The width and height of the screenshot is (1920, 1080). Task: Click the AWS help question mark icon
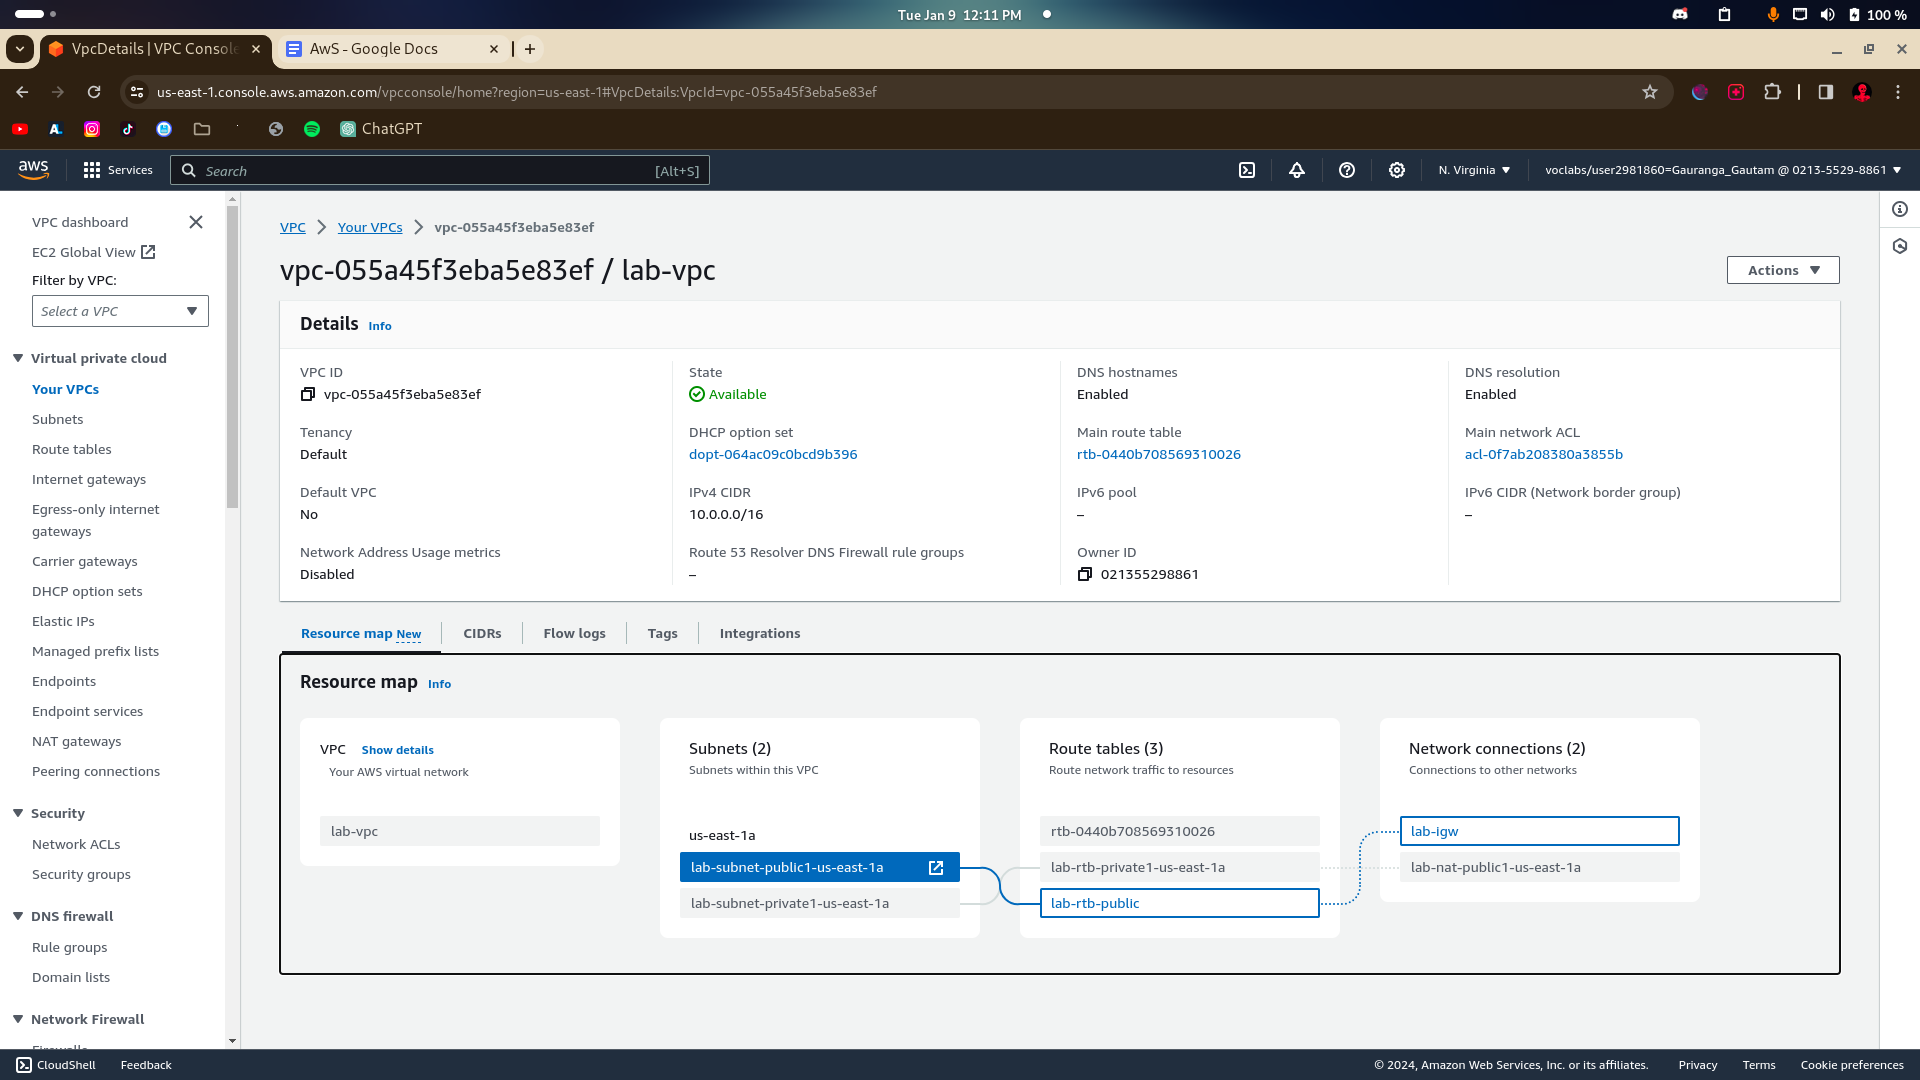[x=1347, y=170]
